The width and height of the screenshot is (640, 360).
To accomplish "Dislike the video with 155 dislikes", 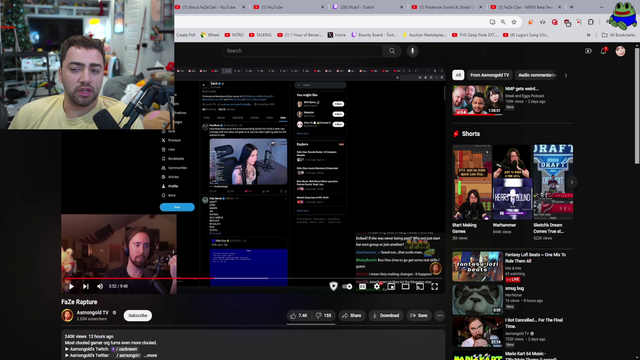I will (323, 316).
